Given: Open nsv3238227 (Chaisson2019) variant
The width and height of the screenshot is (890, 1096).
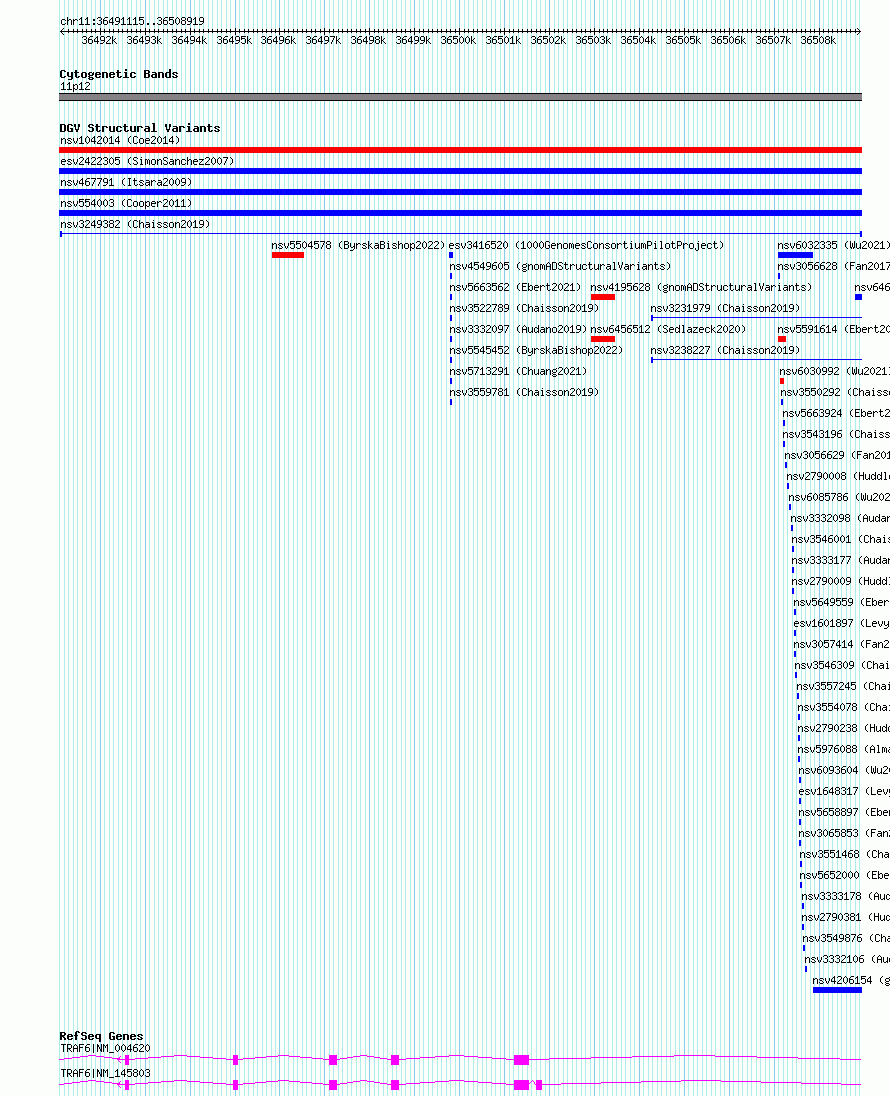Looking at the screenshot, I should (x=725, y=350).
